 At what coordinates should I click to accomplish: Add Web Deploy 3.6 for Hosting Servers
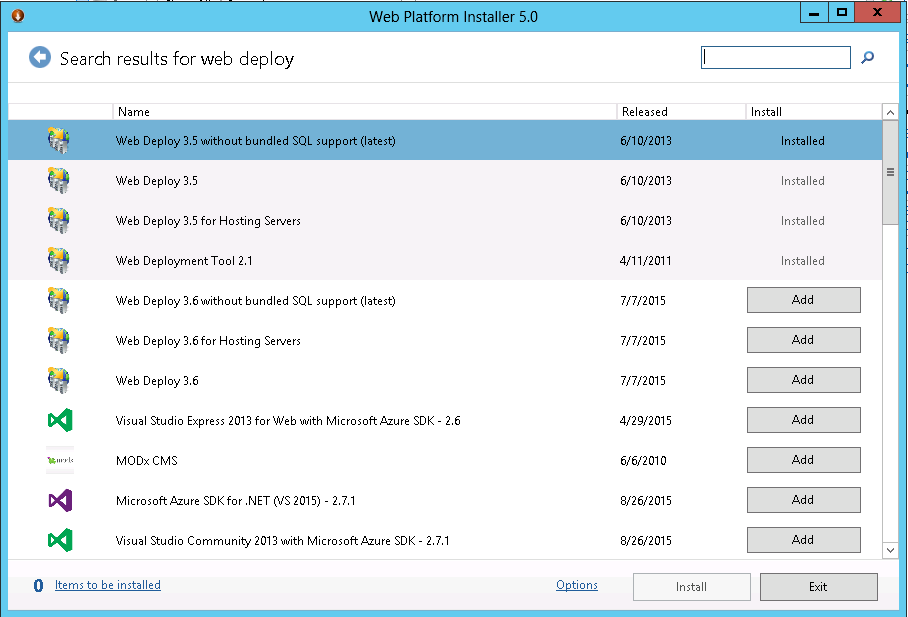[x=803, y=340]
